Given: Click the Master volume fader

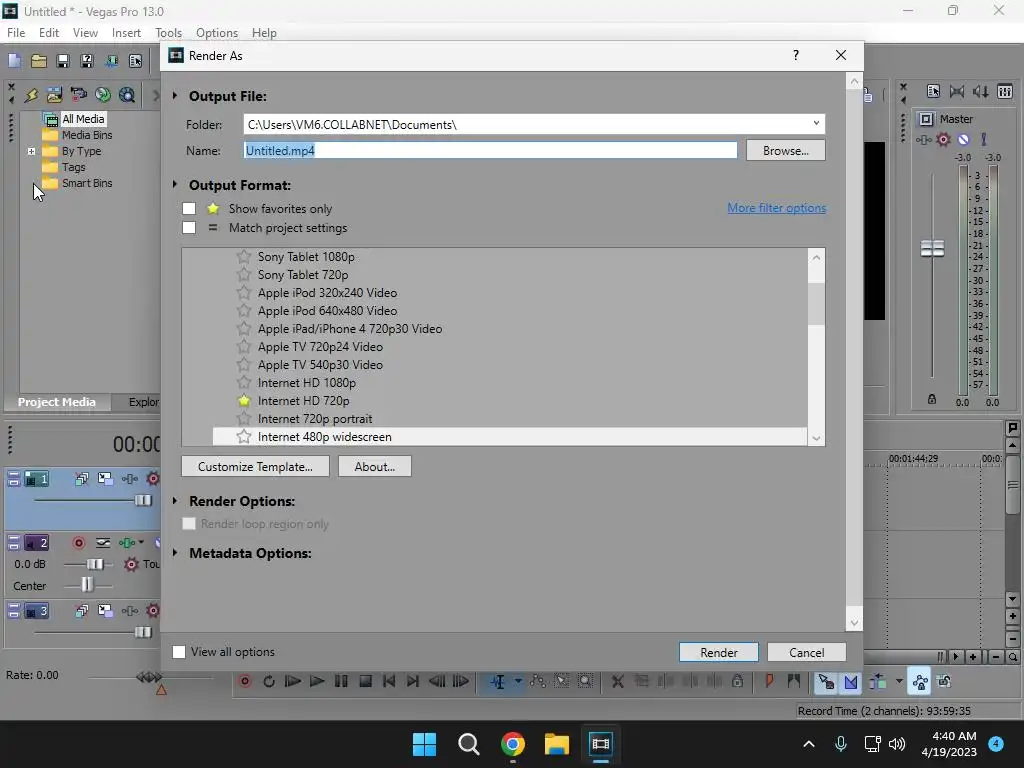Looking at the screenshot, I should pos(932,249).
